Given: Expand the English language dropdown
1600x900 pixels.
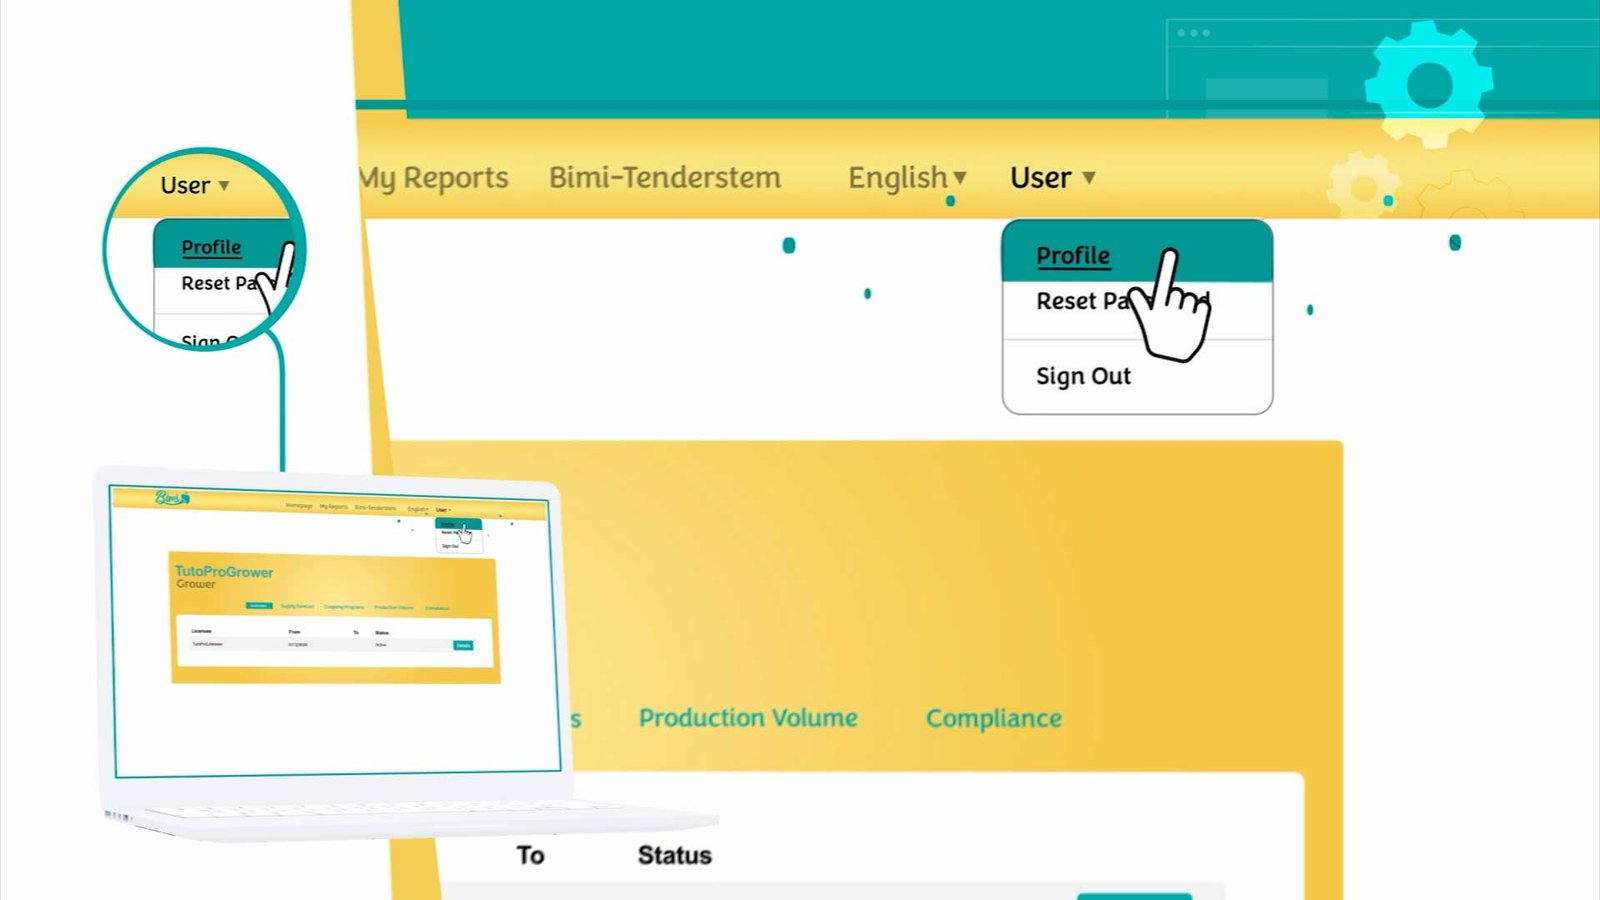Looking at the screenshot, I should pos(905,178).
